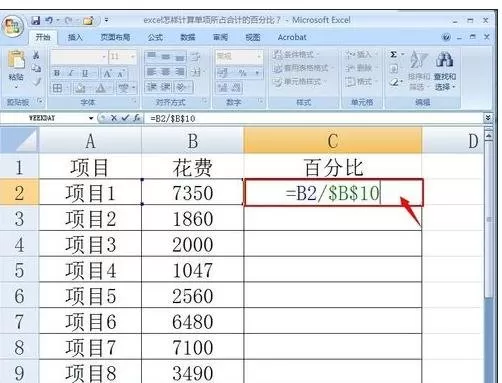Click the 删除 delete cells button
The image size is (502, 383).
(361, 68)
